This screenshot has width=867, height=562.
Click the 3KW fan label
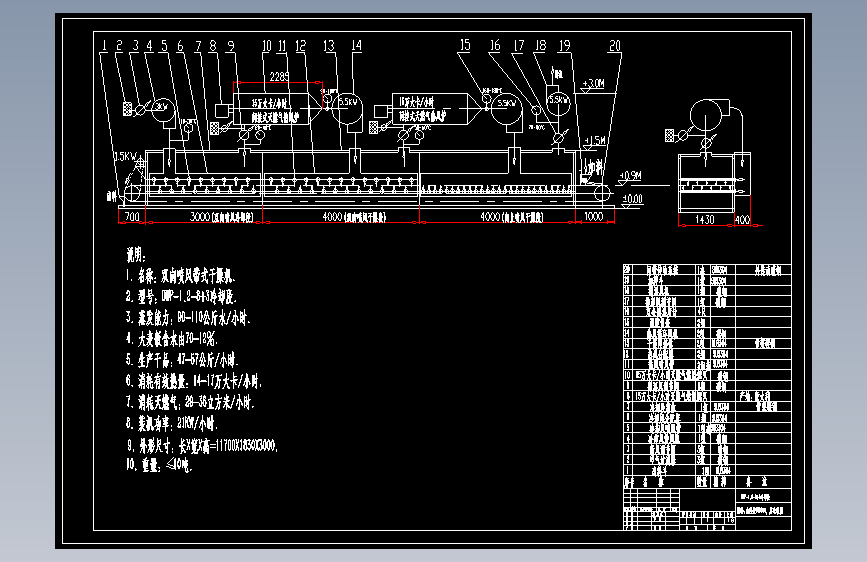tap(161, 106)
